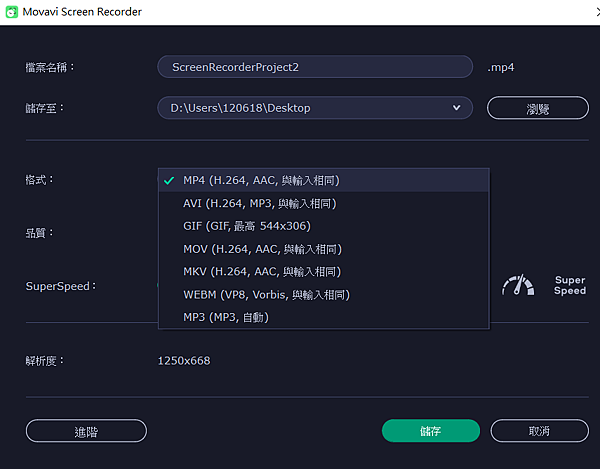
Task: Select WEBM (VP8, Vorbis) format
Action: pyautogui.click(x=324, y=295)
